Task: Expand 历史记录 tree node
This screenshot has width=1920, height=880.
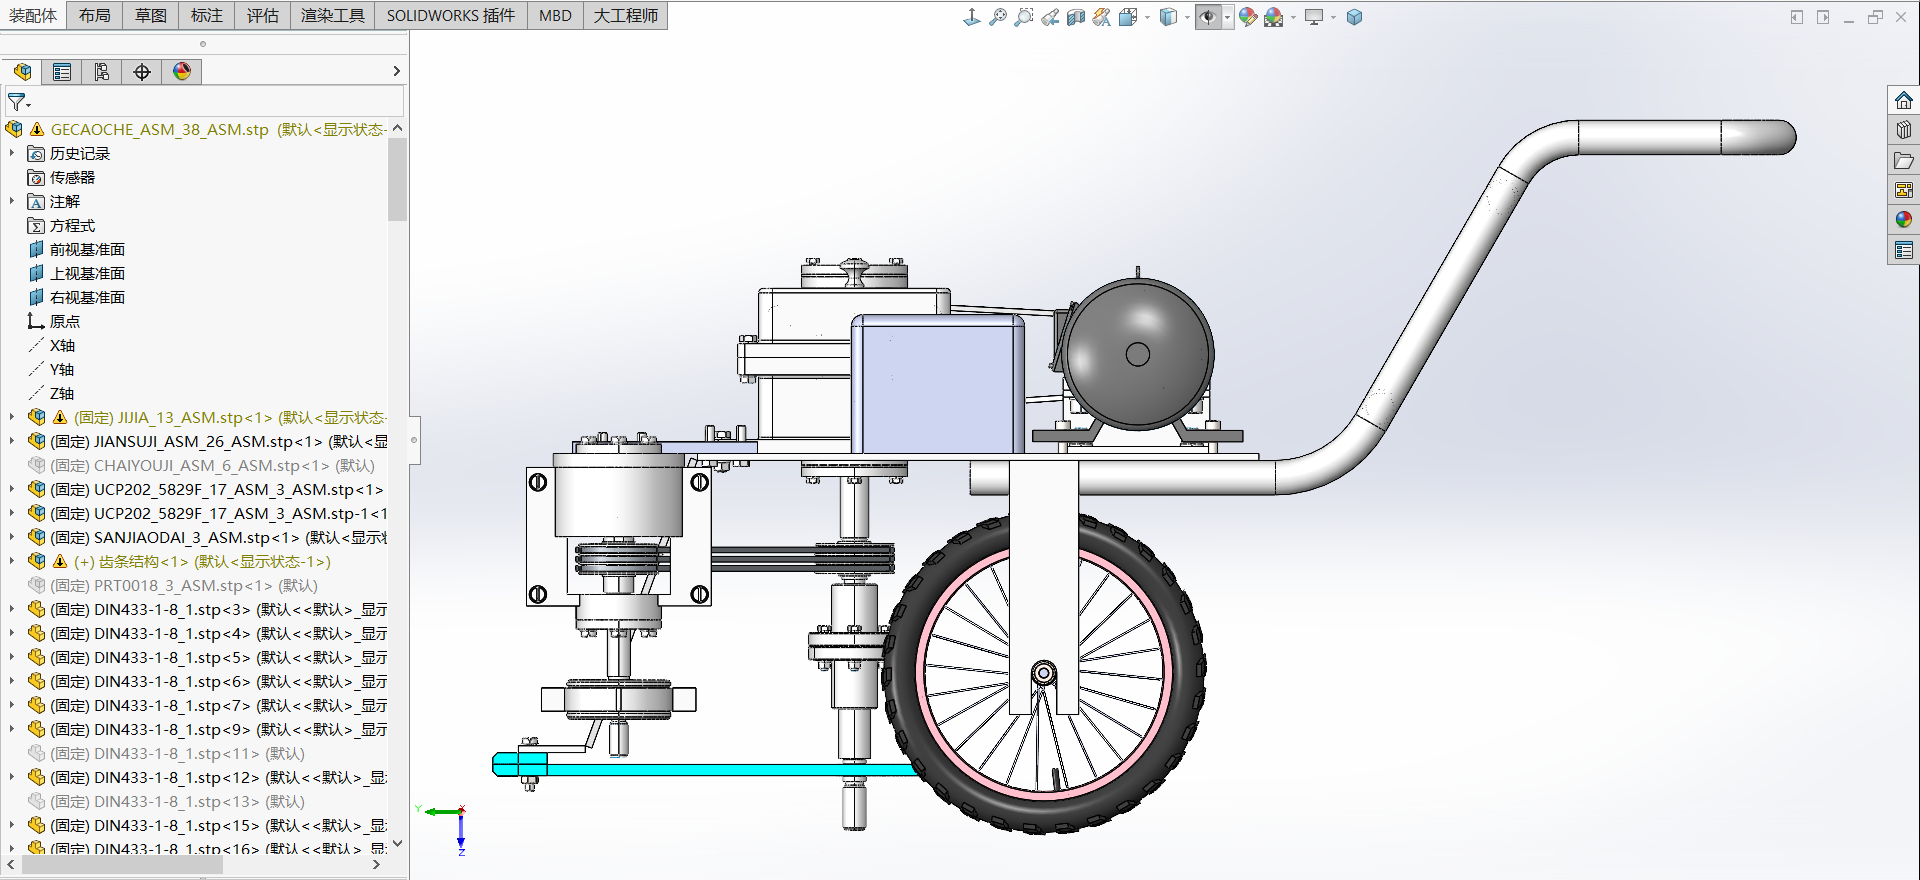Action: (12, 153)
